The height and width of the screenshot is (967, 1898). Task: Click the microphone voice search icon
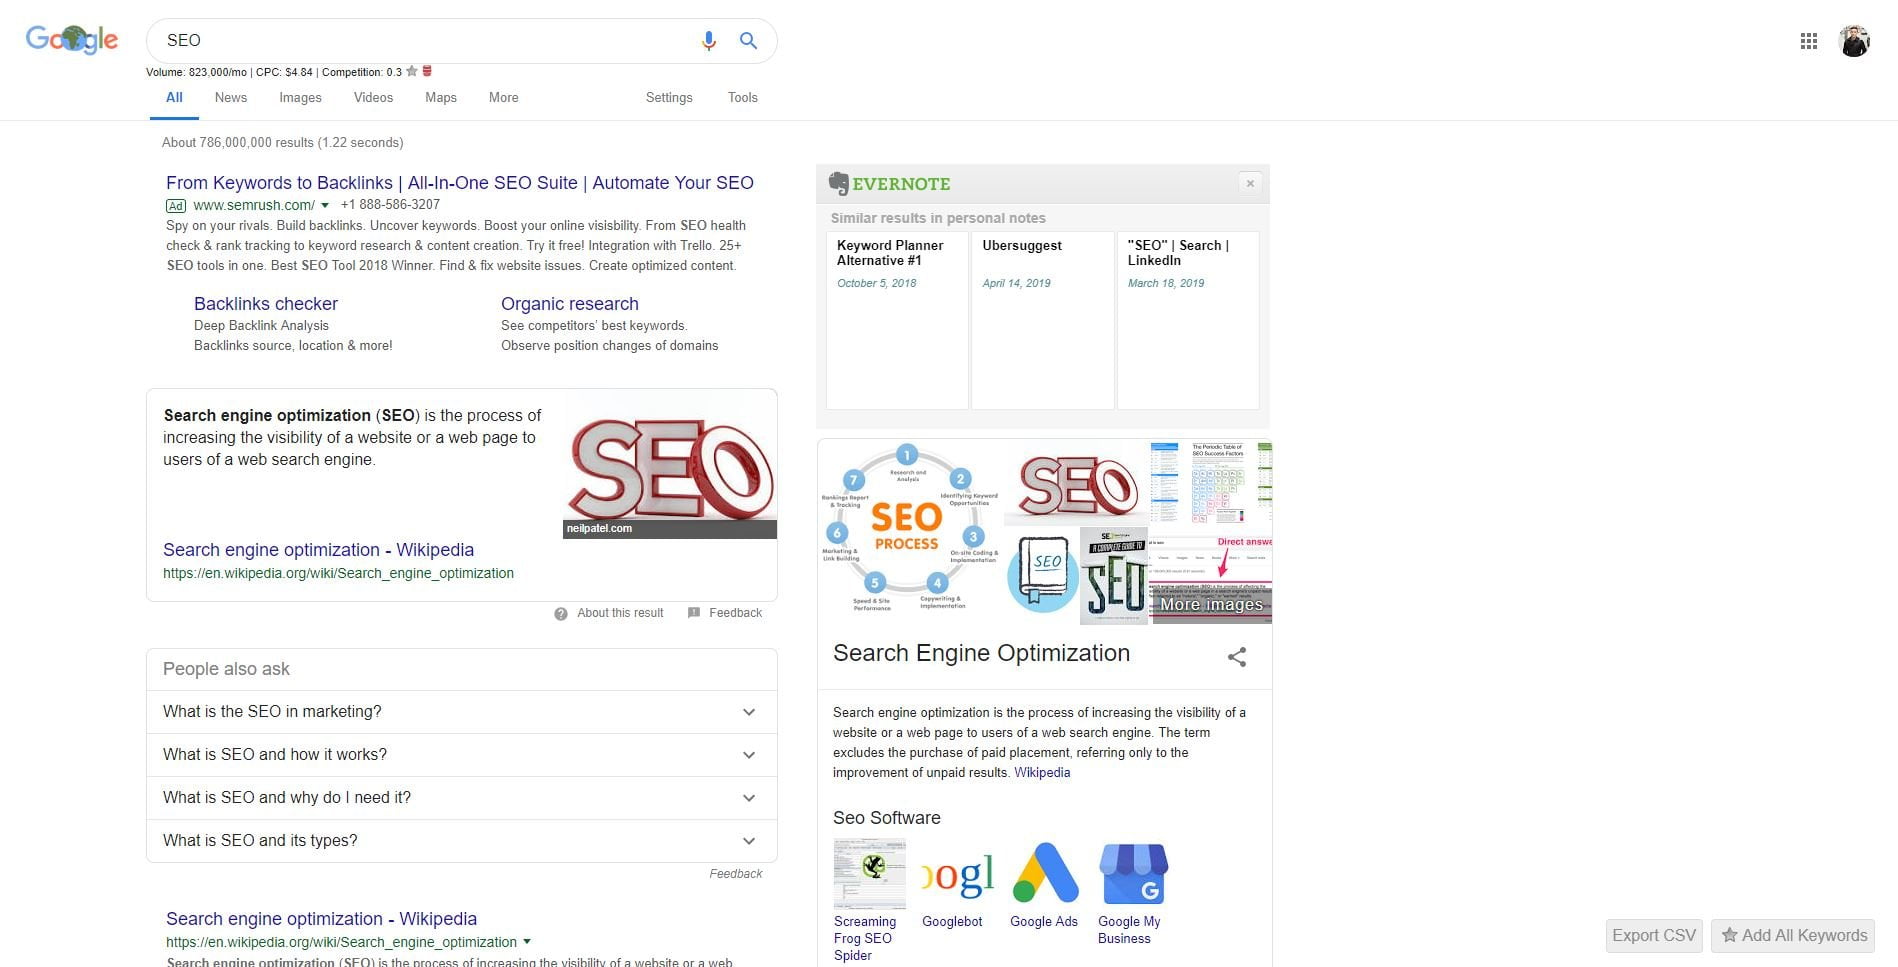[x=708, y=41]
